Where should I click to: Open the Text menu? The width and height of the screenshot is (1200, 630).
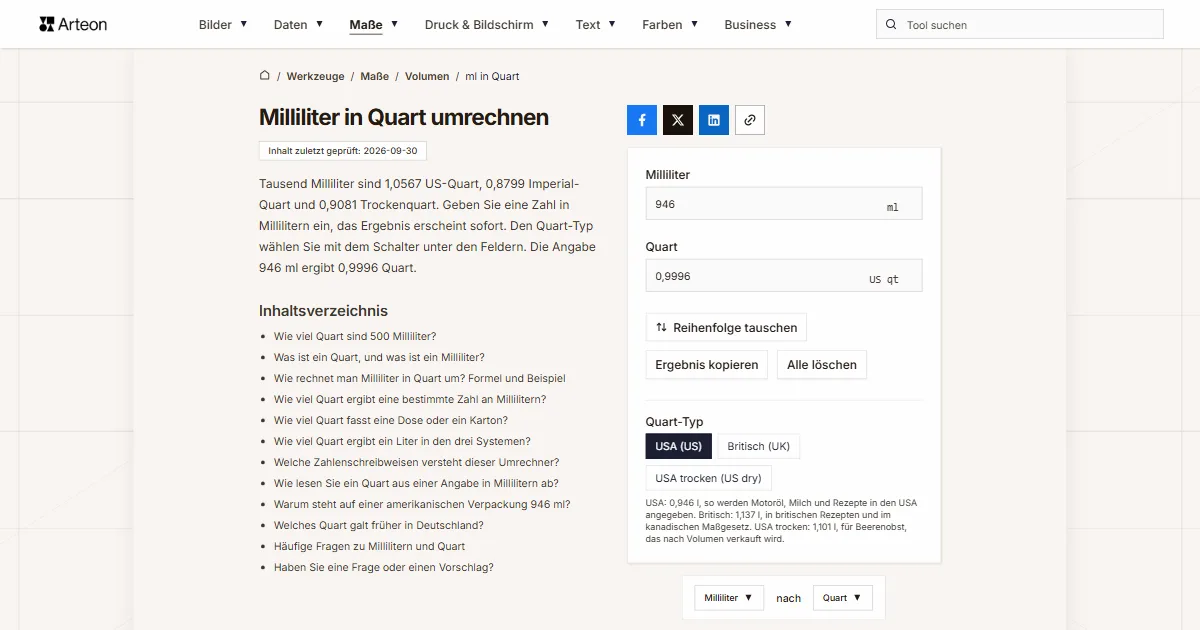click(x=596, y=25)
